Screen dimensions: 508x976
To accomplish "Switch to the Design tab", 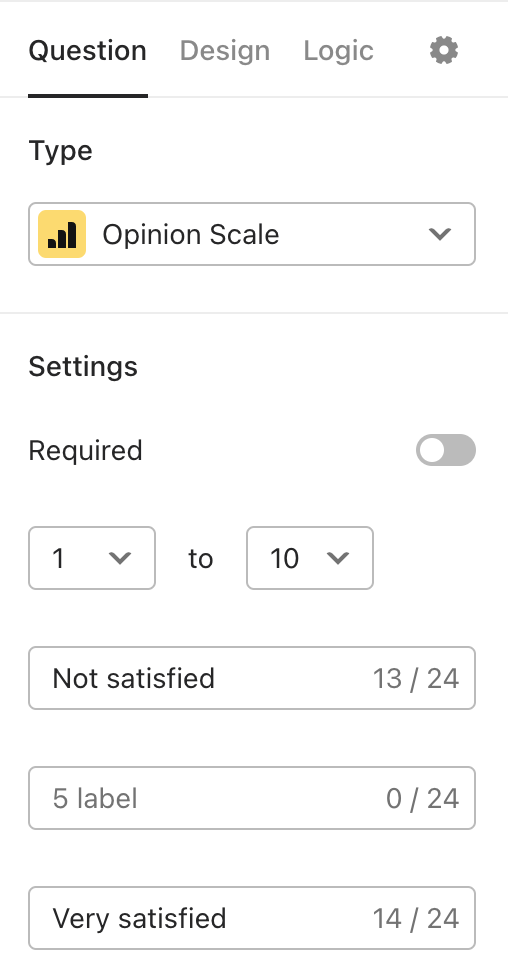I will pyautogui.click(x=225, y=50).
